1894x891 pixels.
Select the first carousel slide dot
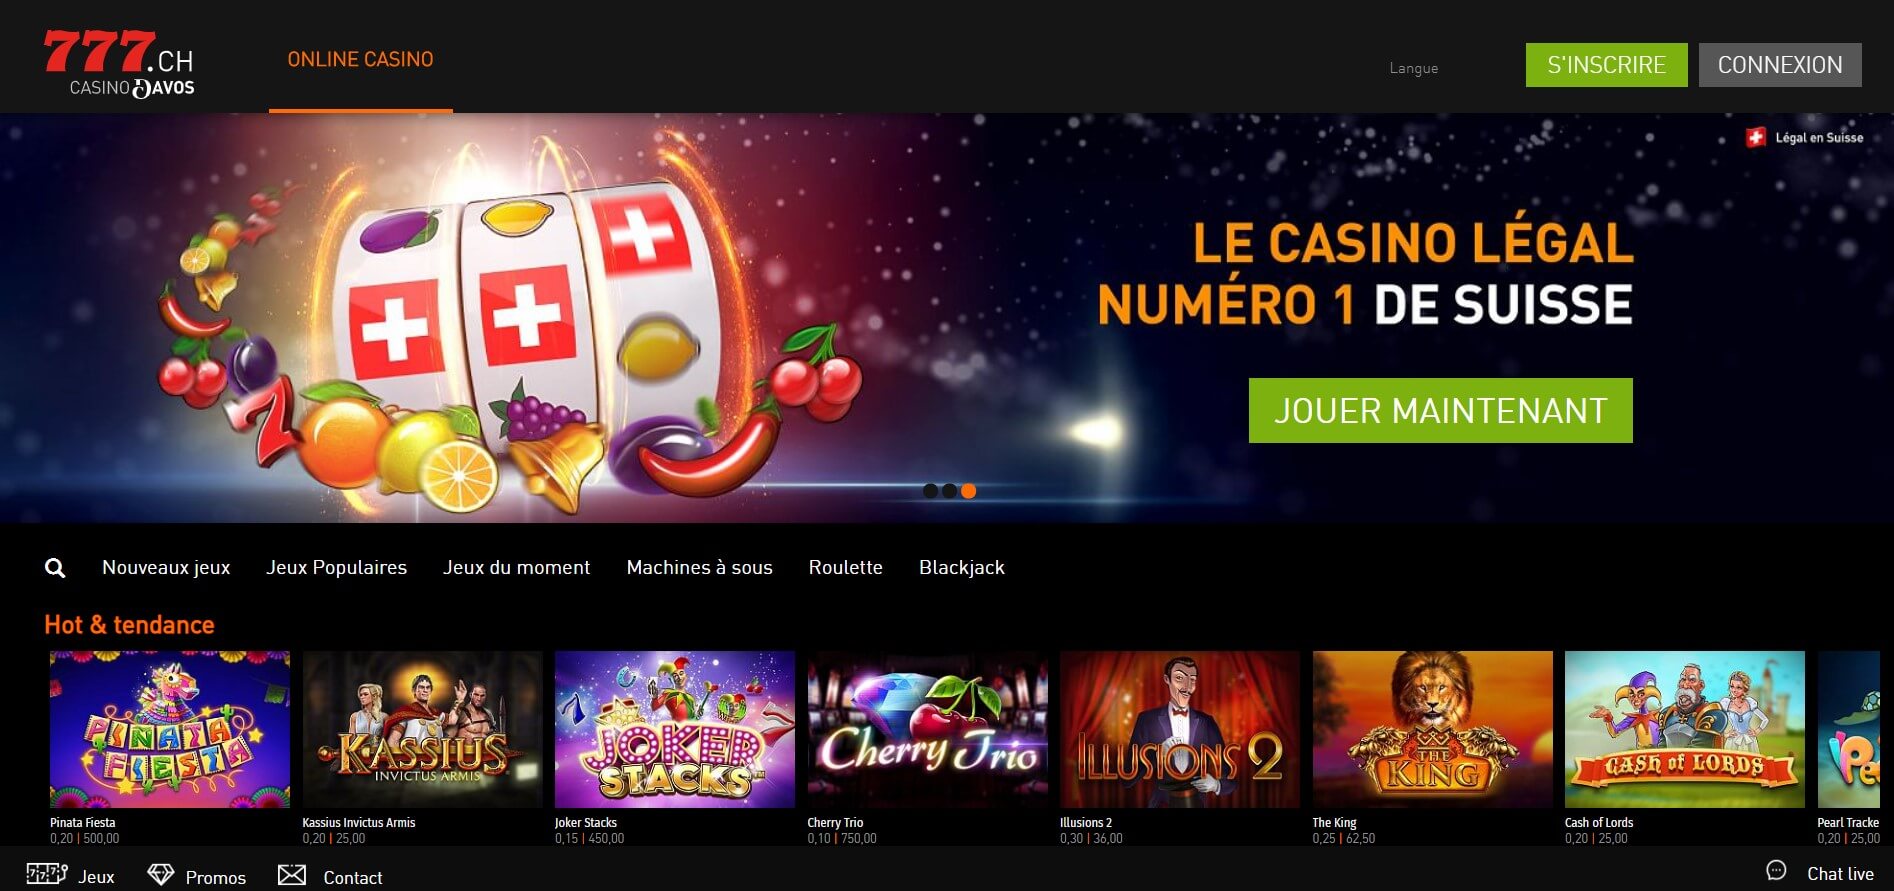tap(931, 491)
